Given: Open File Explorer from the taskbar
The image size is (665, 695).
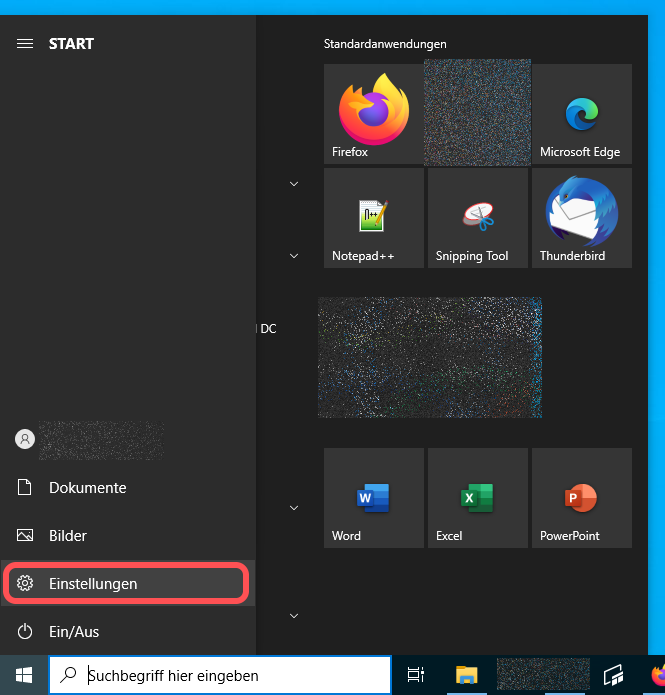Looking at the screenshot, I should coord(466,675).
